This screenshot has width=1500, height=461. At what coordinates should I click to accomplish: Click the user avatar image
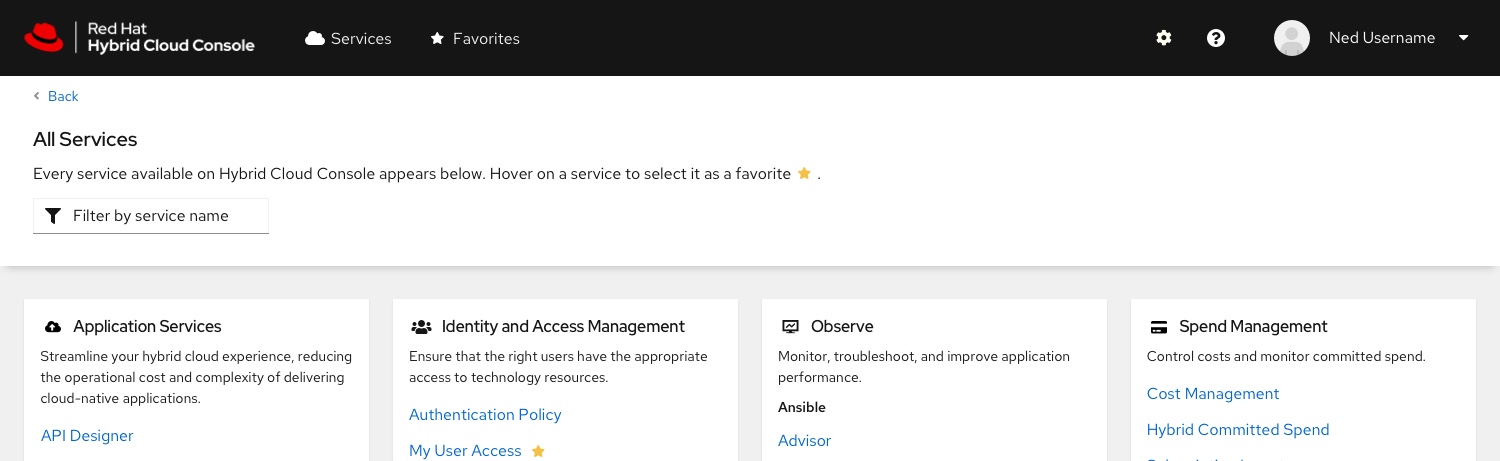[1292, 38]
